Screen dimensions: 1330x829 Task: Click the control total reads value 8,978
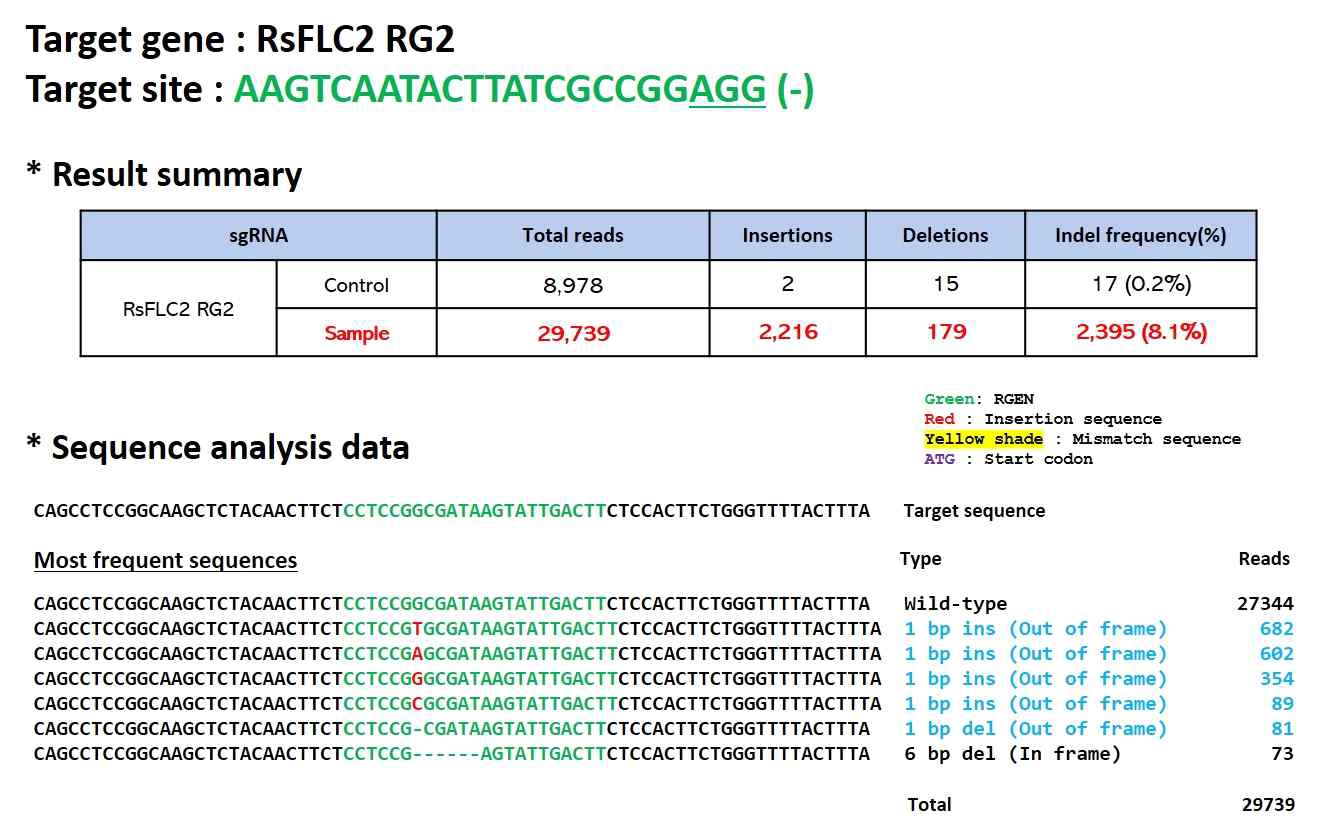[573, 285]
